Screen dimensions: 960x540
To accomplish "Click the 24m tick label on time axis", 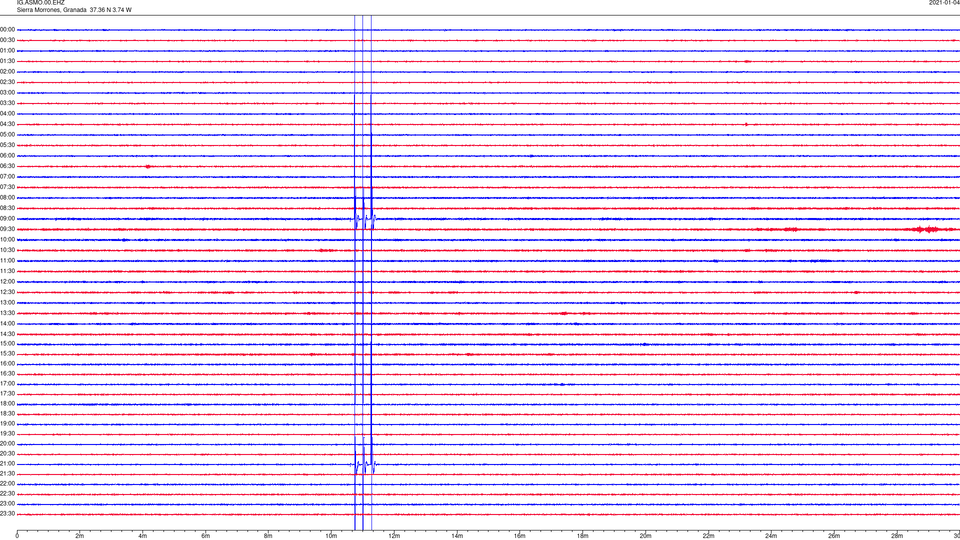I will click(771, 536).
